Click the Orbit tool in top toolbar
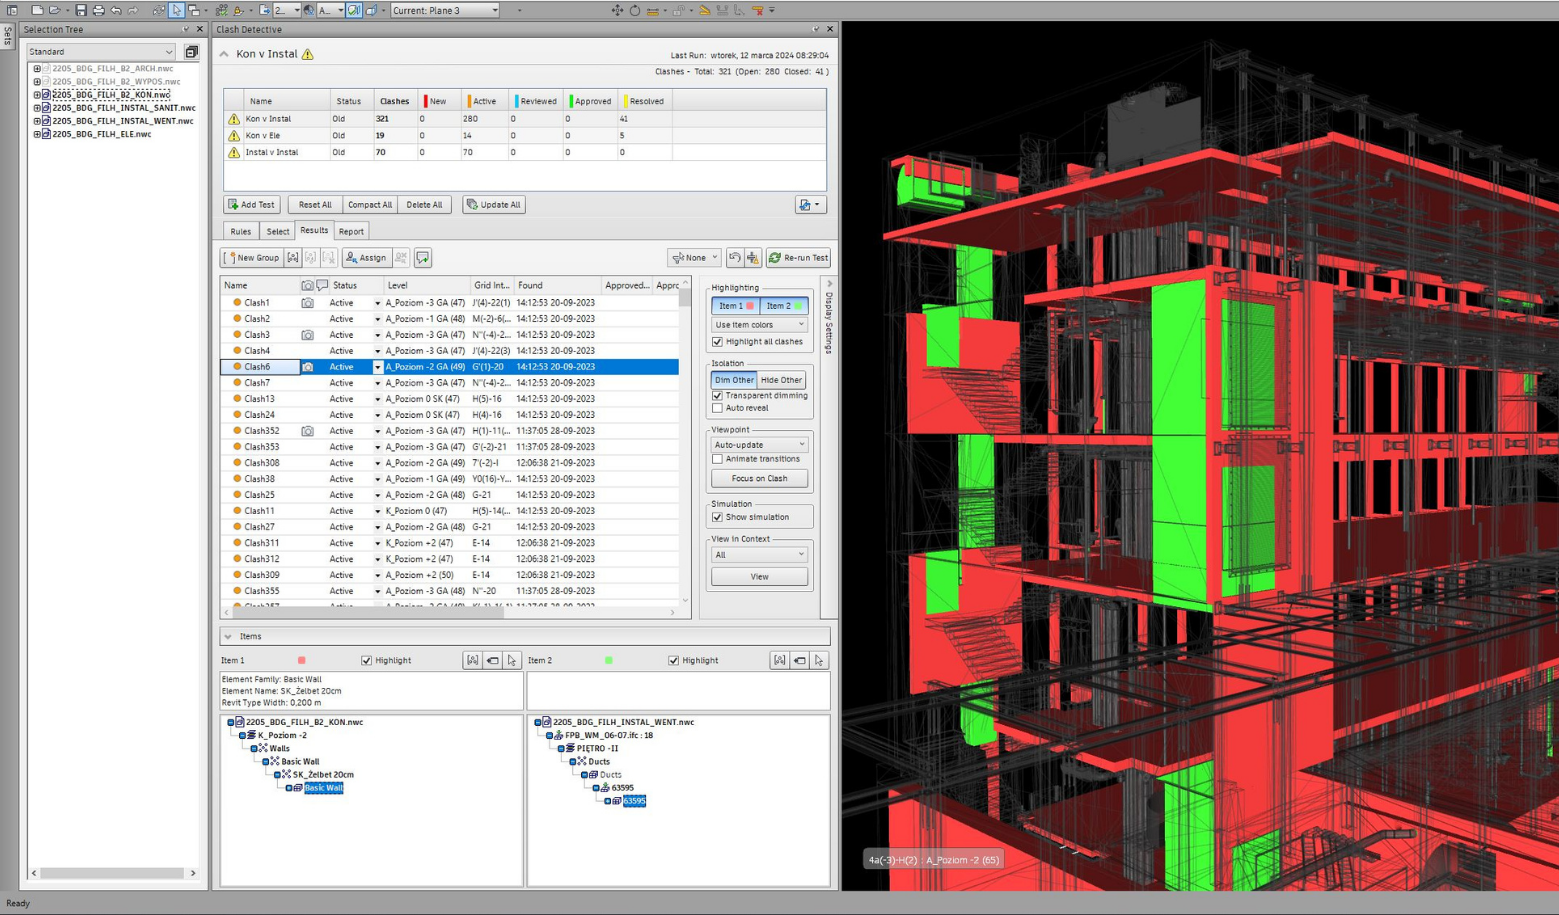Screen dimensions: 1559x915 click(635, 10)
